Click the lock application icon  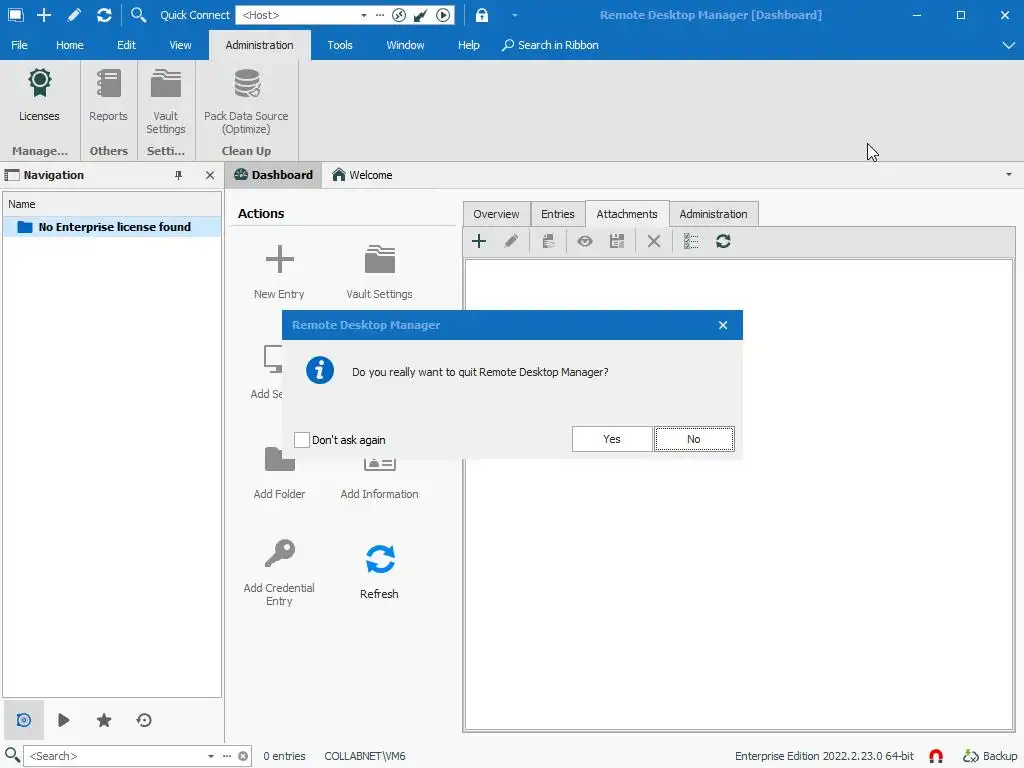point(482,14)
